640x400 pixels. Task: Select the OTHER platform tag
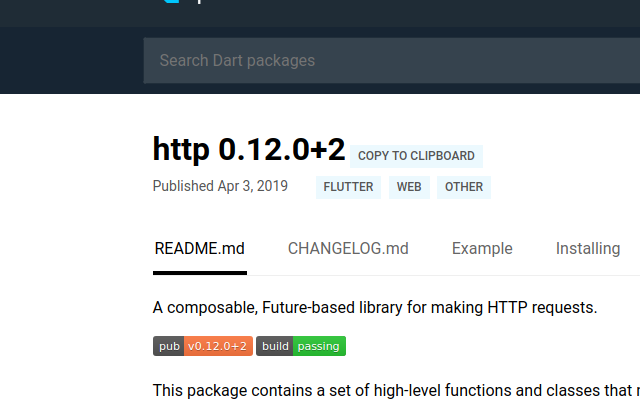[x=464, y=187]
